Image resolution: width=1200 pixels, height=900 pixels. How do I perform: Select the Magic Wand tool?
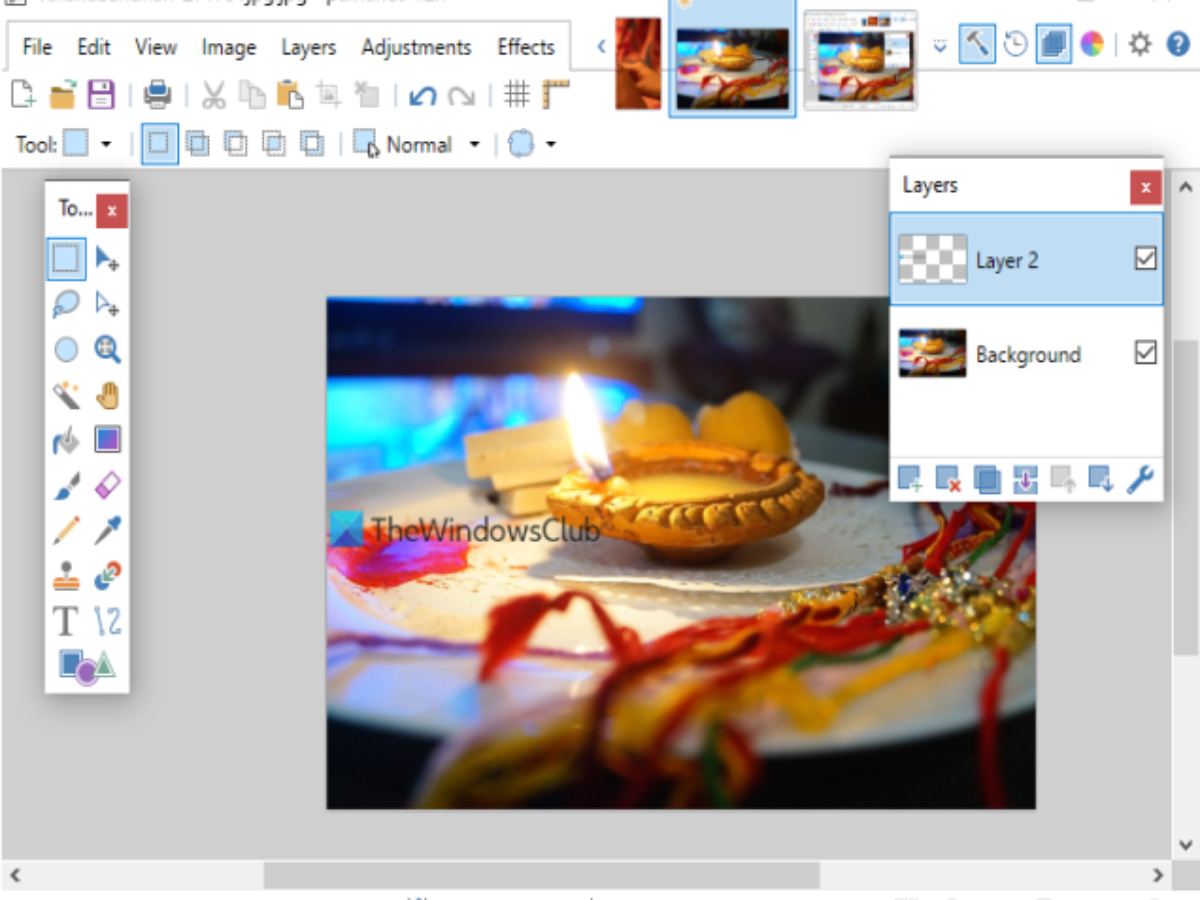point(66,396)
